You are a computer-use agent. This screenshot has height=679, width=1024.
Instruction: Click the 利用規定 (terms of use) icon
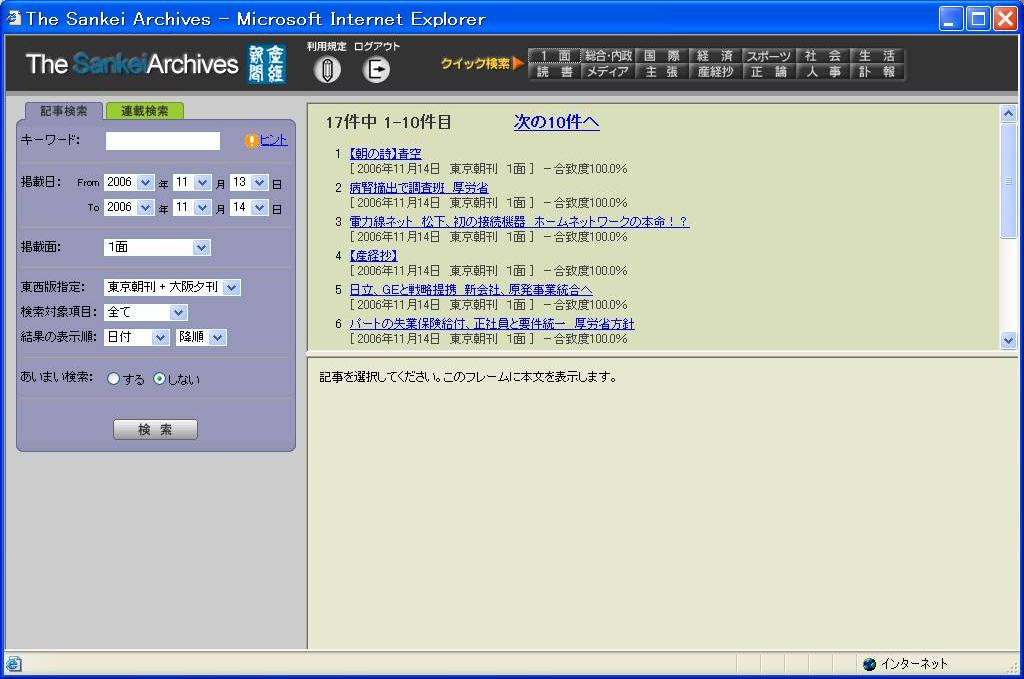(327, 69)
